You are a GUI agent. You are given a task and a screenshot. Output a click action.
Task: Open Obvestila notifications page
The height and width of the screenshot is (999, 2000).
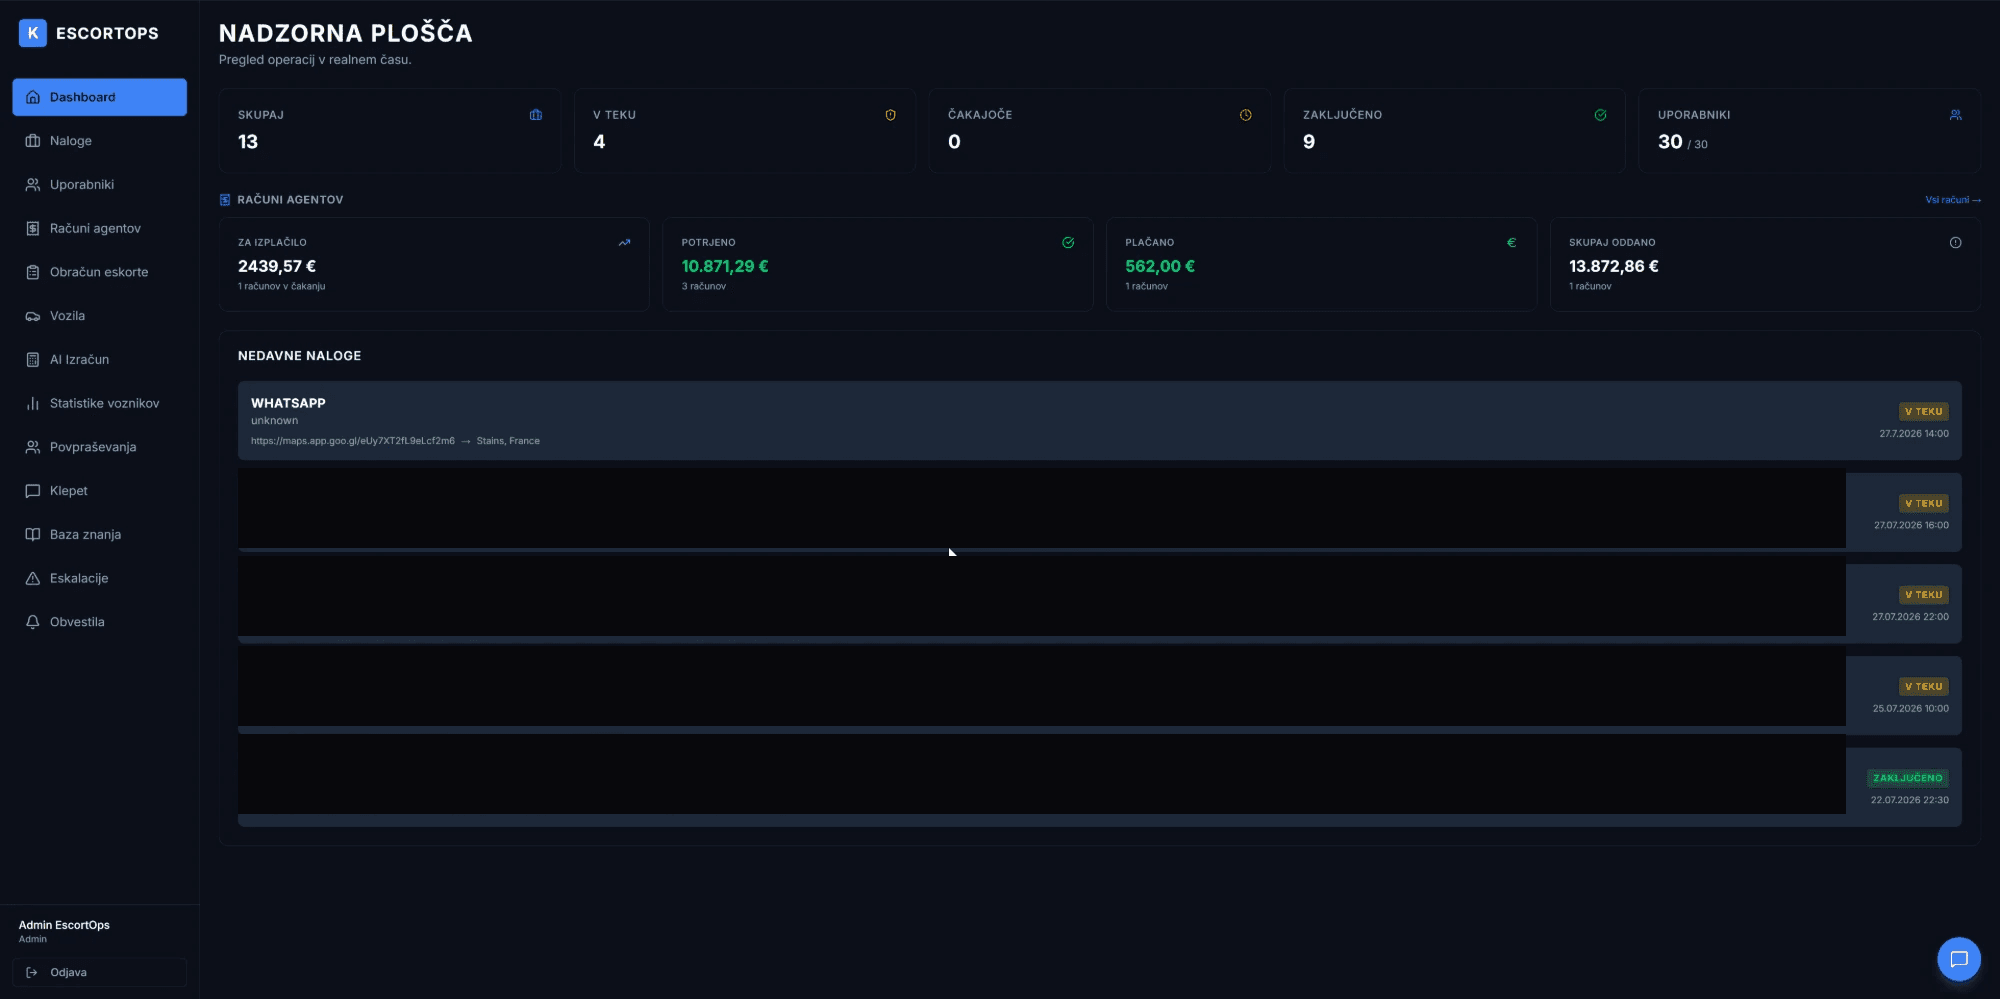(99, 622)
